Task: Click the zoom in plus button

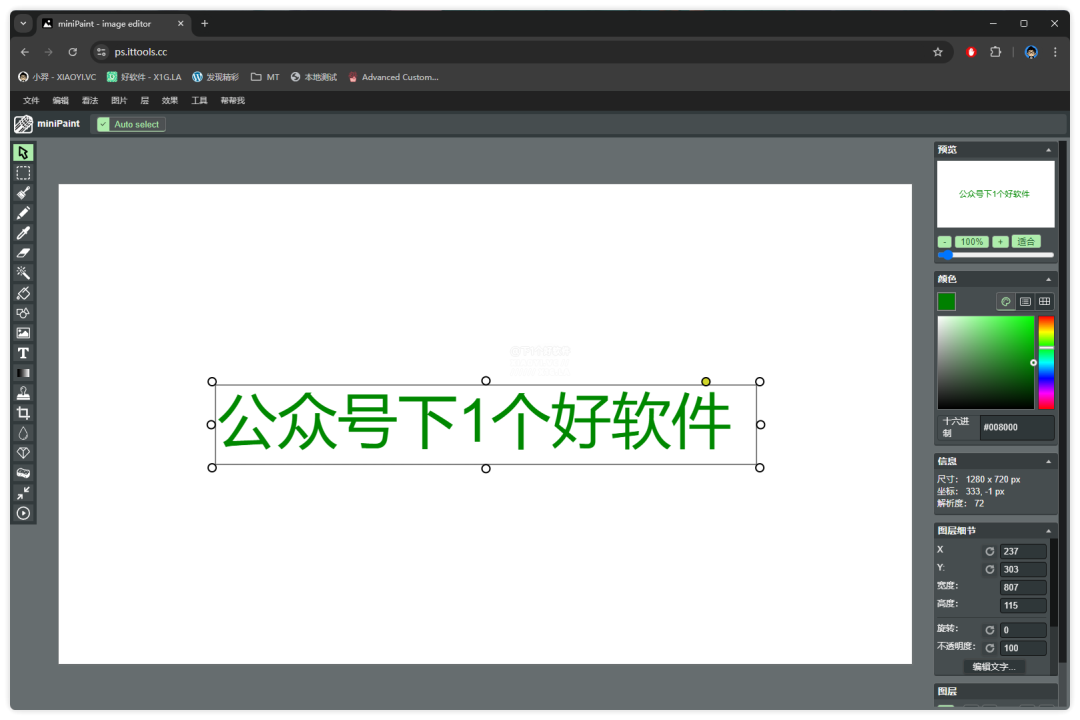Action: 1000,242
